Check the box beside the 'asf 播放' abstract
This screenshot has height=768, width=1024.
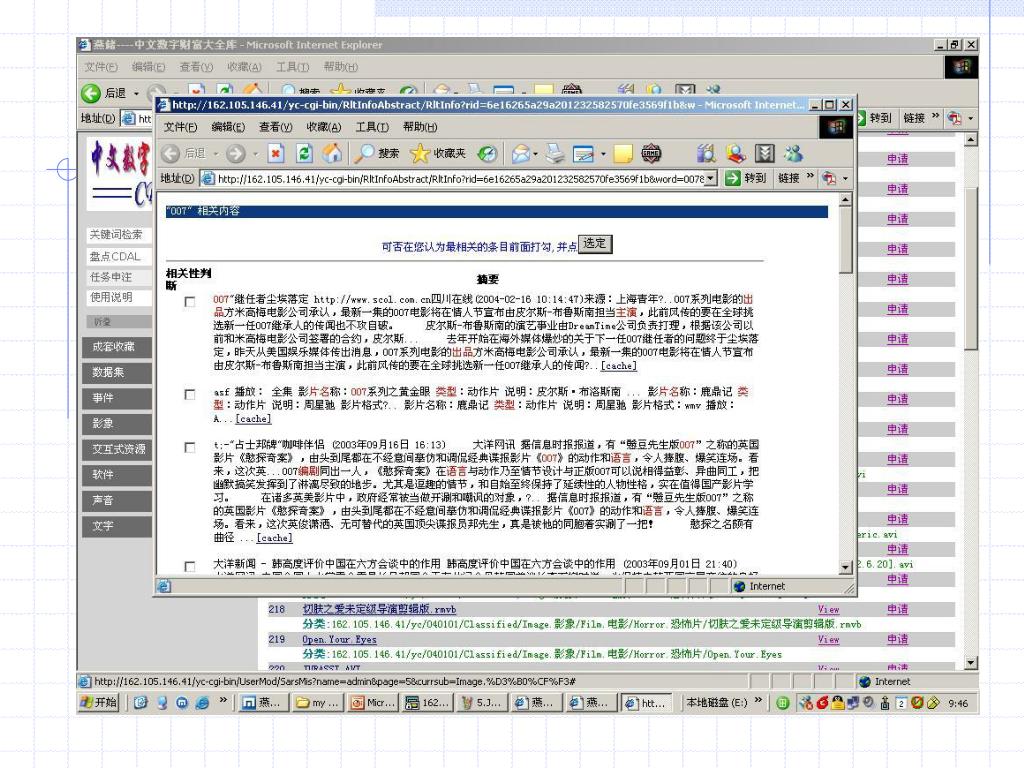[189, 394]
